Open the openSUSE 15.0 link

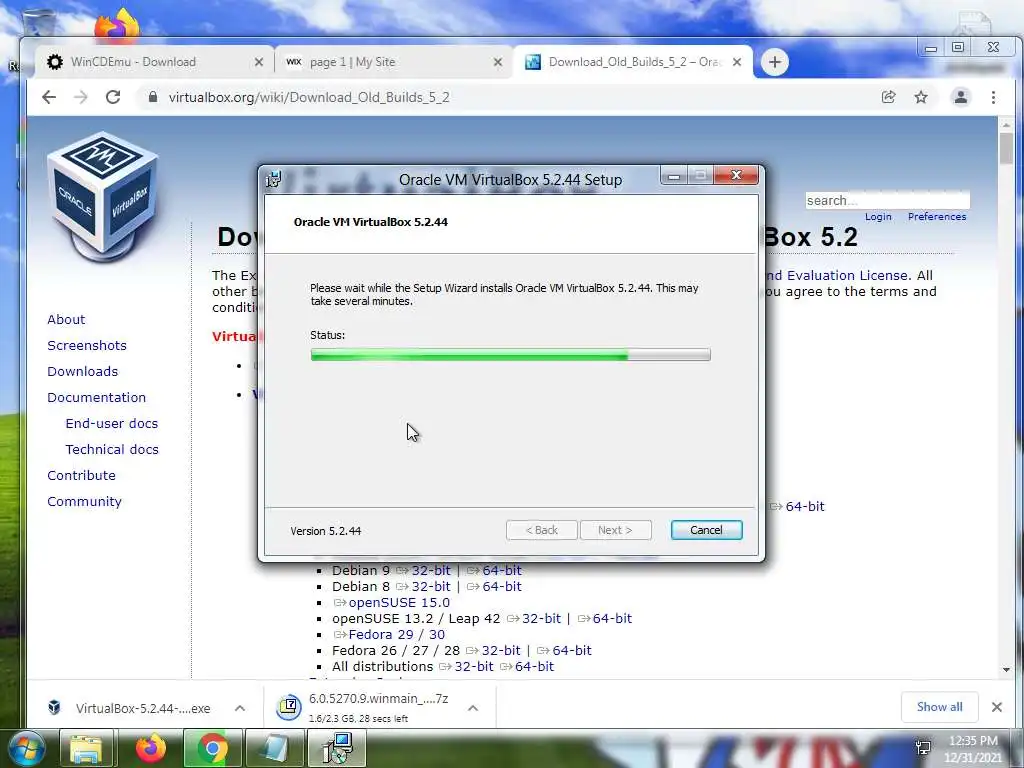click(x=399, y=603)
